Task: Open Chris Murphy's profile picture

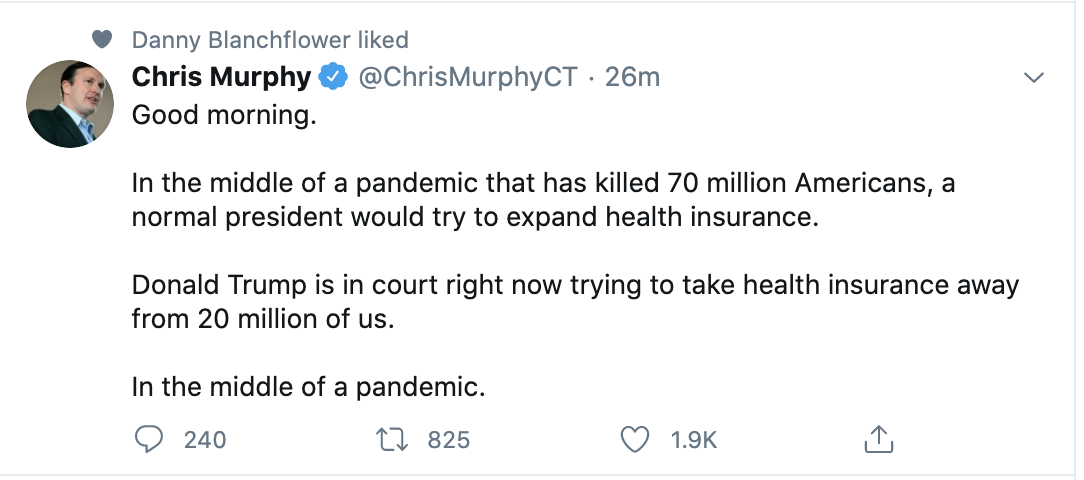Action: point(69,104)
